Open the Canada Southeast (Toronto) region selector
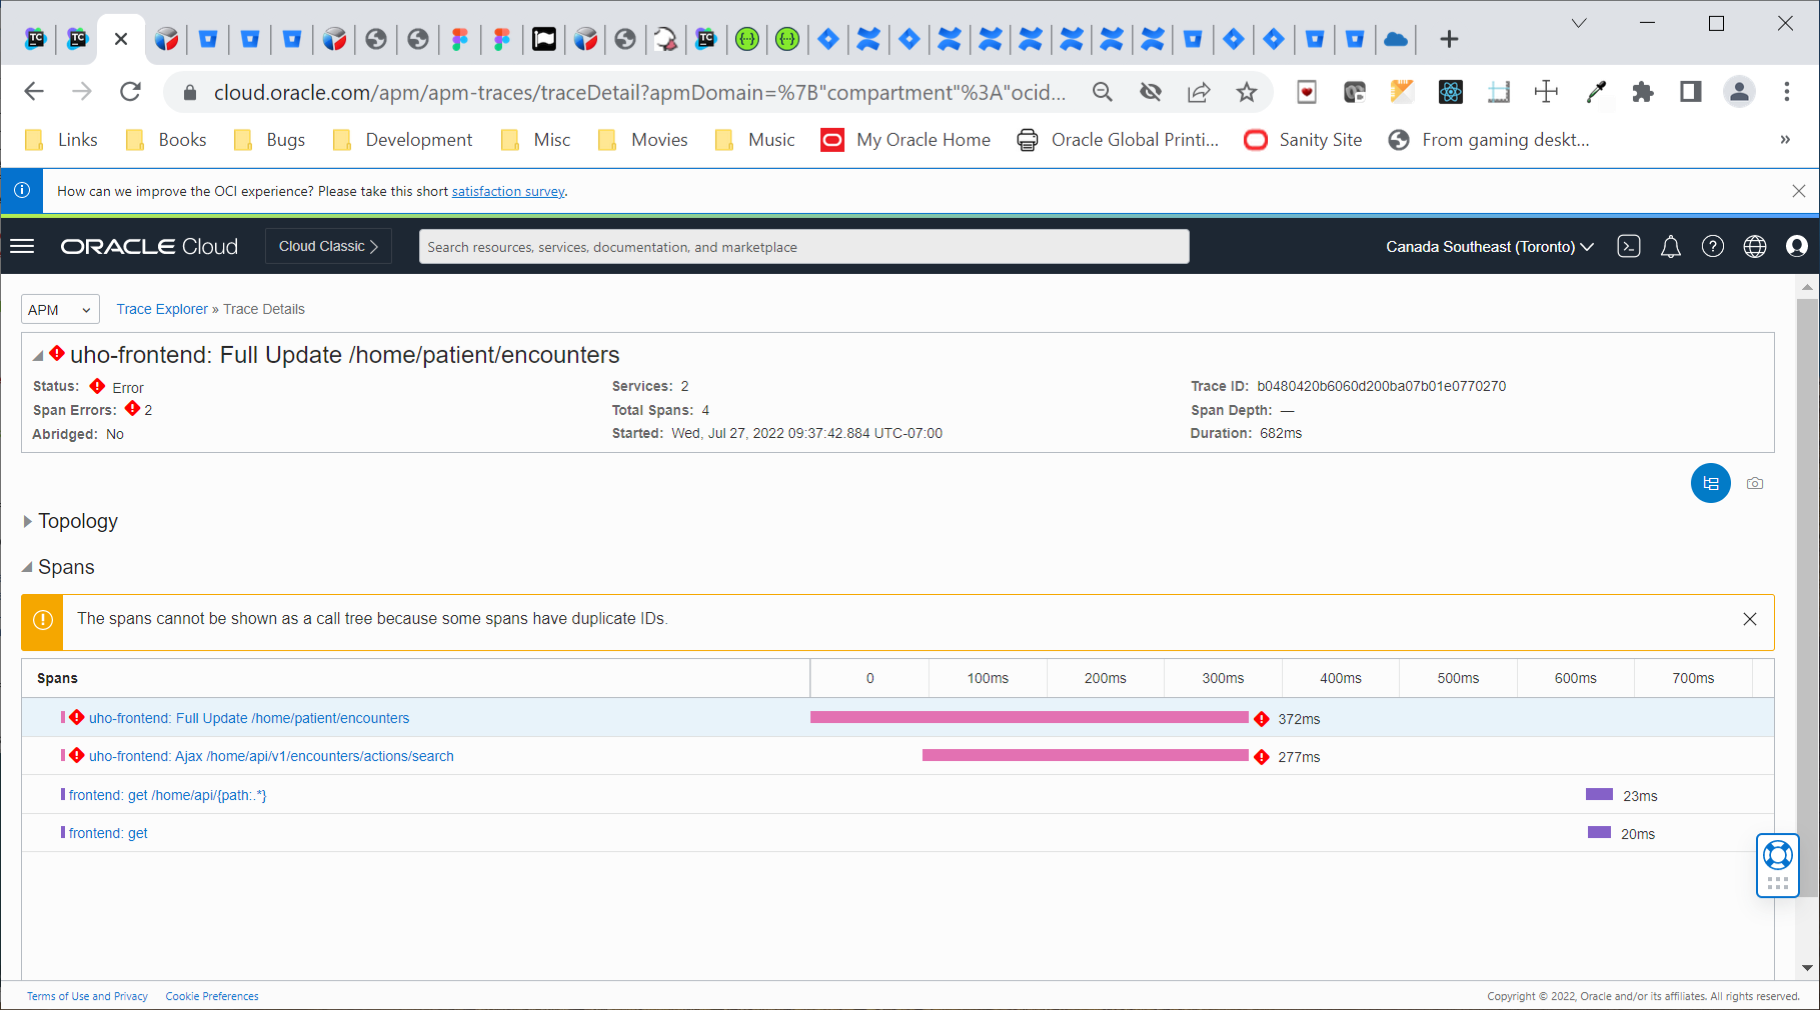 point(1489,247)
